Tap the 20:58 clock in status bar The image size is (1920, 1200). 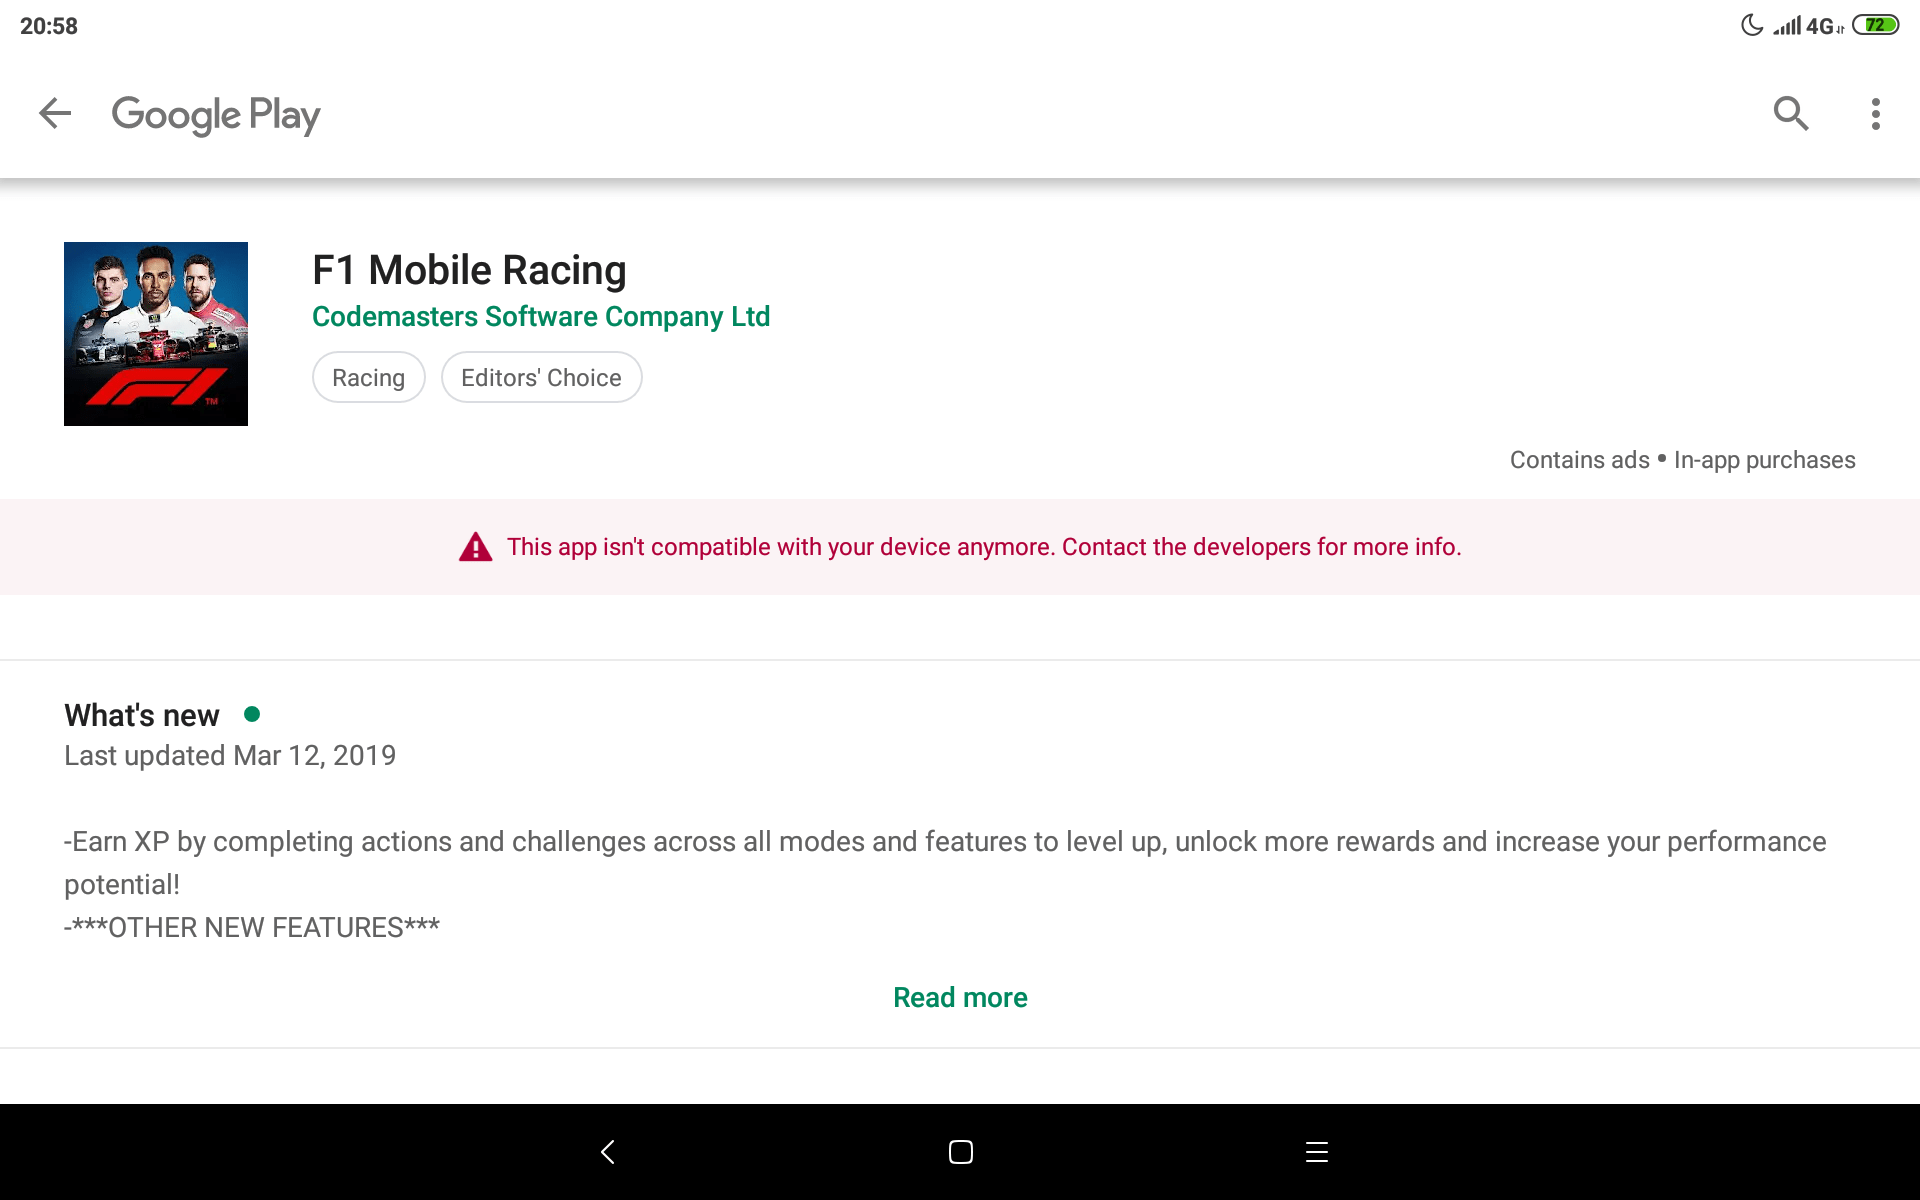49,26
